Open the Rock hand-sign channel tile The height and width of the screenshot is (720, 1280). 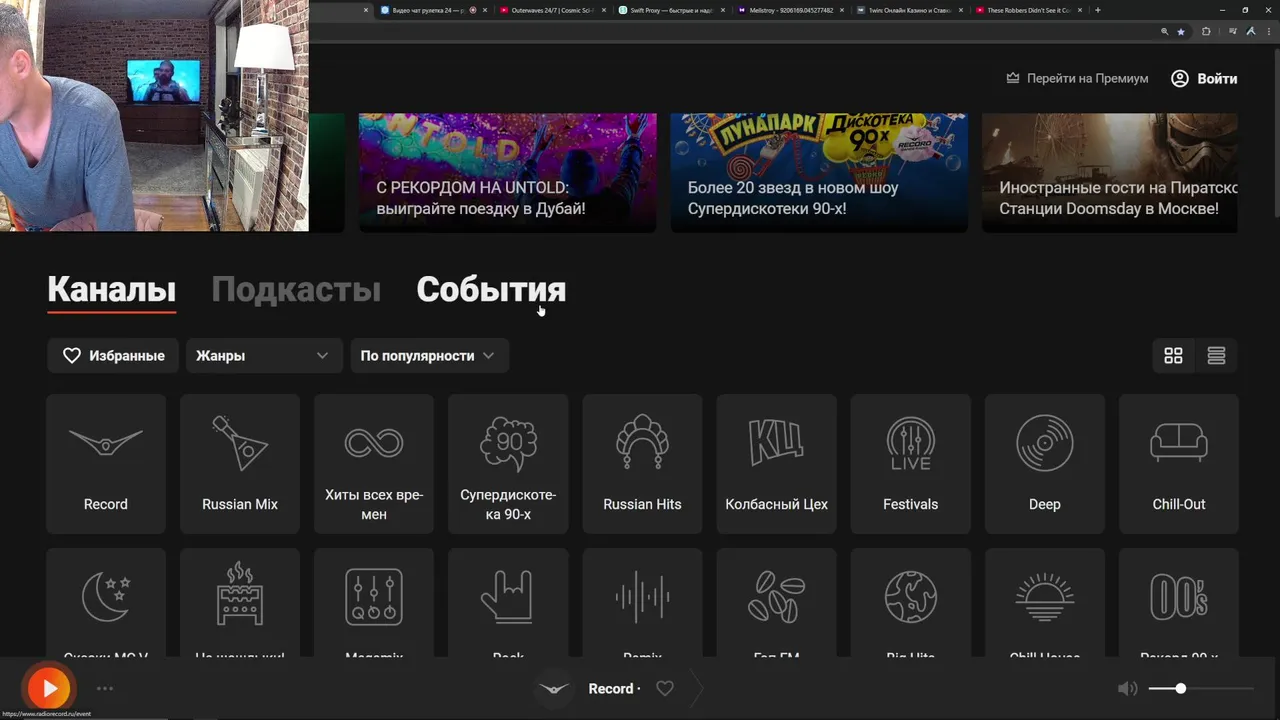508,602
